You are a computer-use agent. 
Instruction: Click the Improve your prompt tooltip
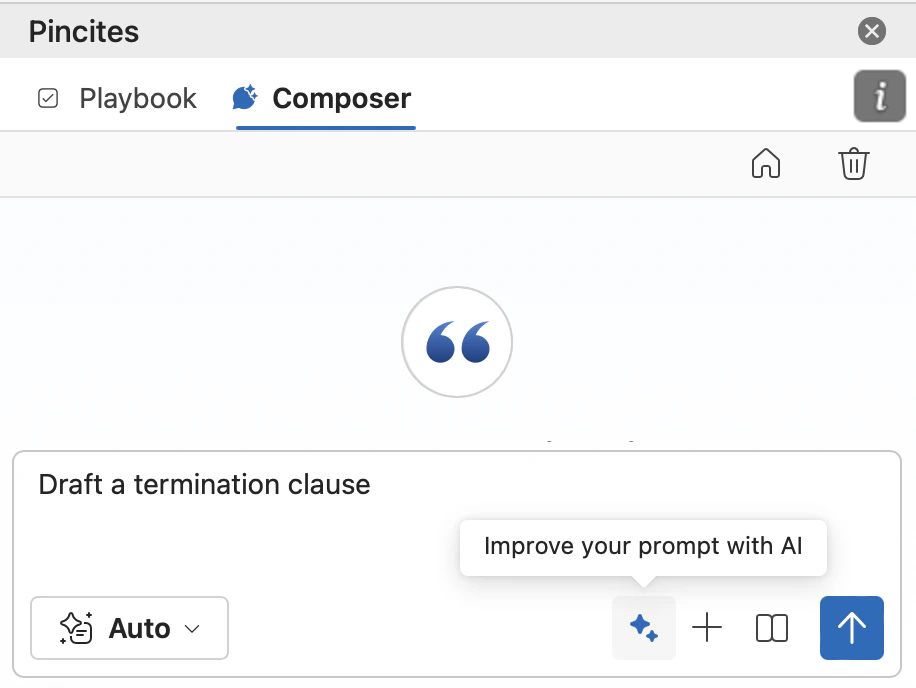pyautogui.click(x=643, y=547)
